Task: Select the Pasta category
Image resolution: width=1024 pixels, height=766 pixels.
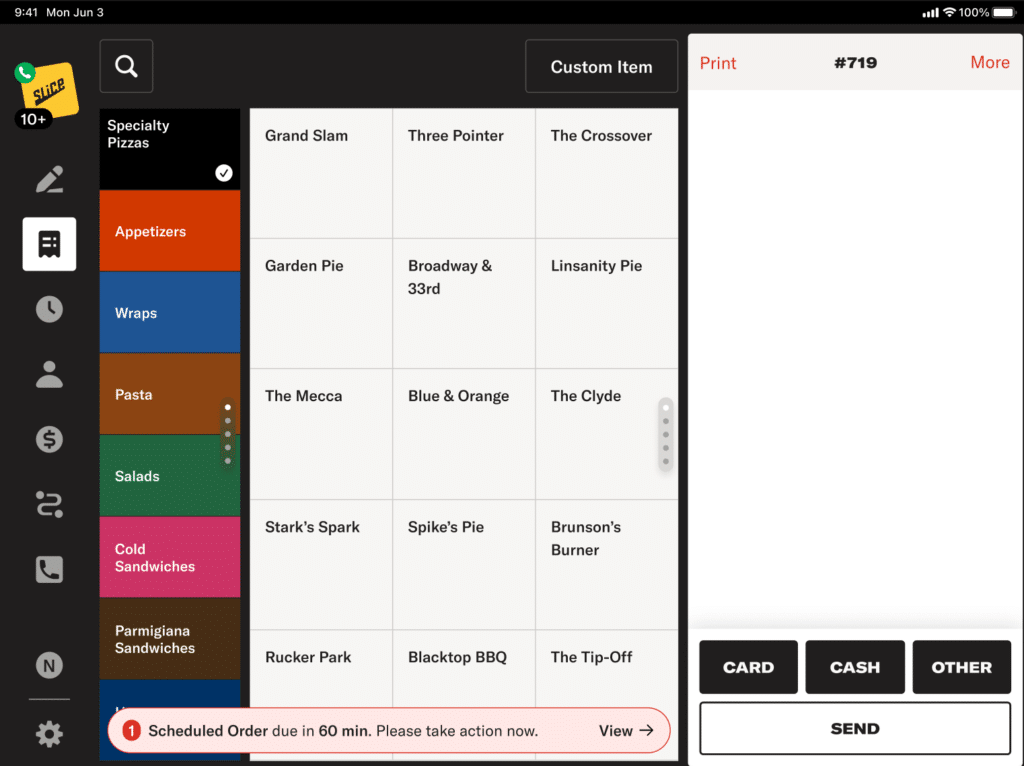Action: (x=170, y=394)
